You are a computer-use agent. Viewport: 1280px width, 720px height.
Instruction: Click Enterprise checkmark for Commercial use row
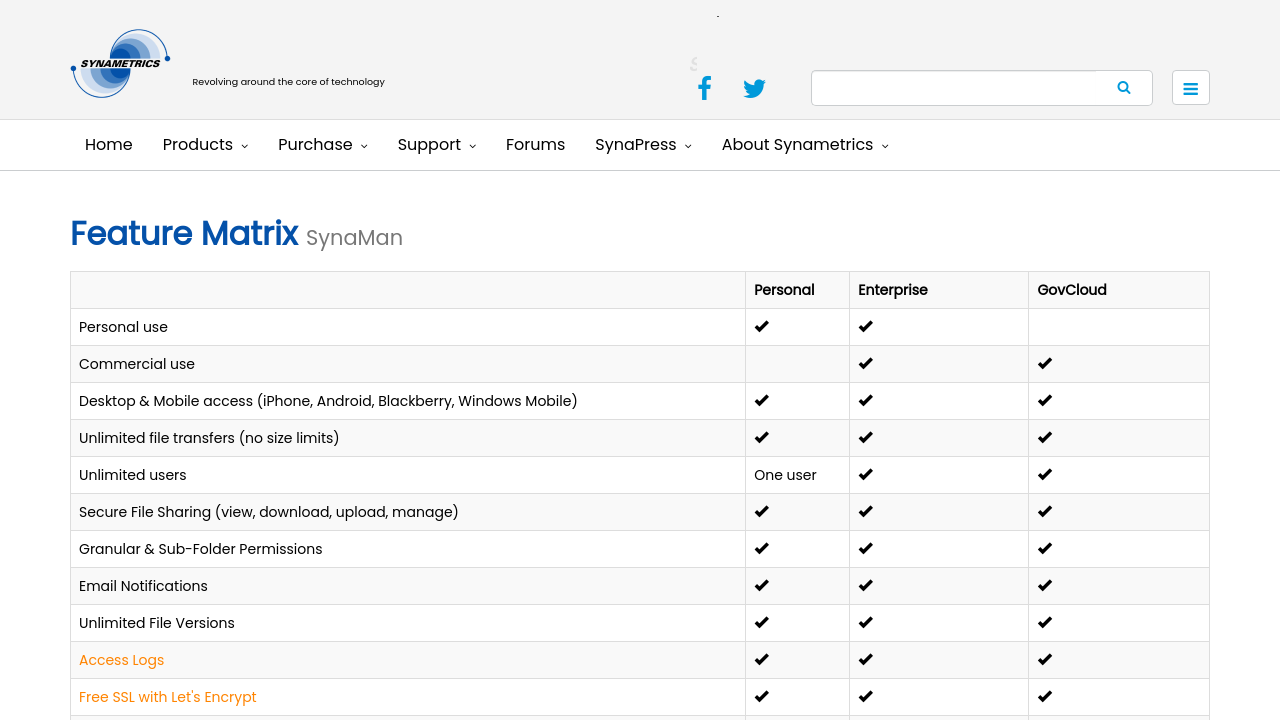tap(866, 364)
